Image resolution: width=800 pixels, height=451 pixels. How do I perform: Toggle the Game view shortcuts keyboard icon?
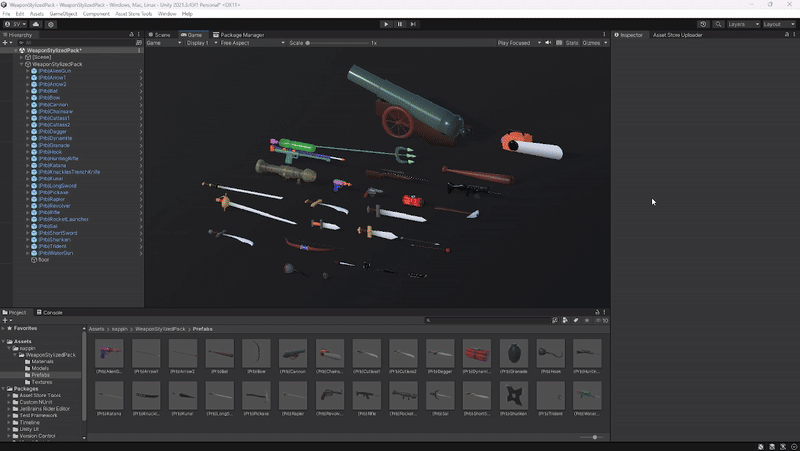click(559, 43)
